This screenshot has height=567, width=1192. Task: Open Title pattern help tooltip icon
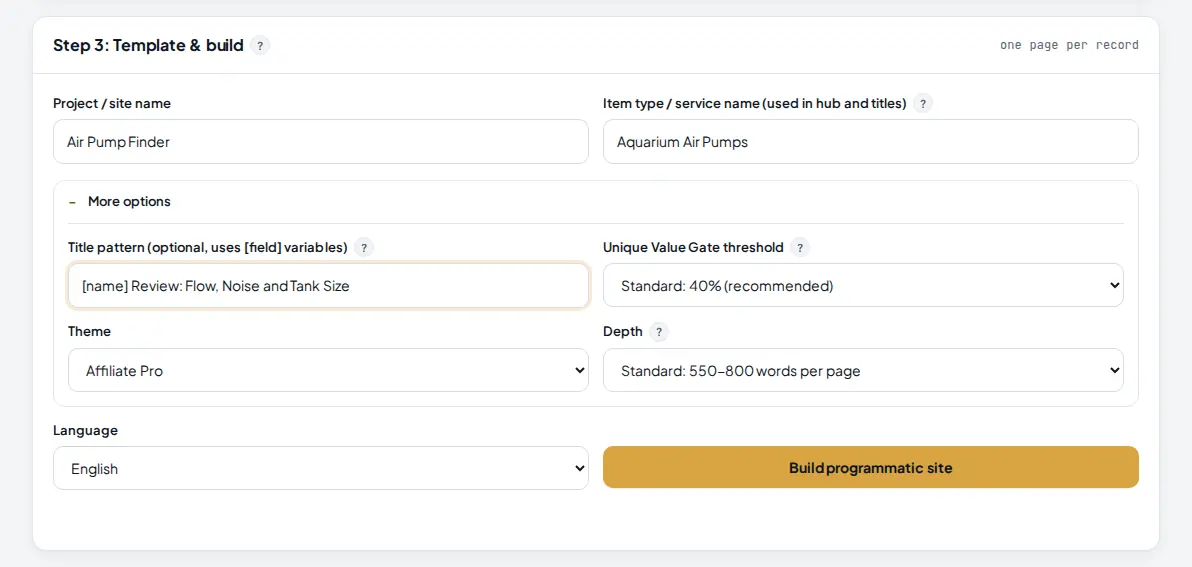tap(364, 247)
